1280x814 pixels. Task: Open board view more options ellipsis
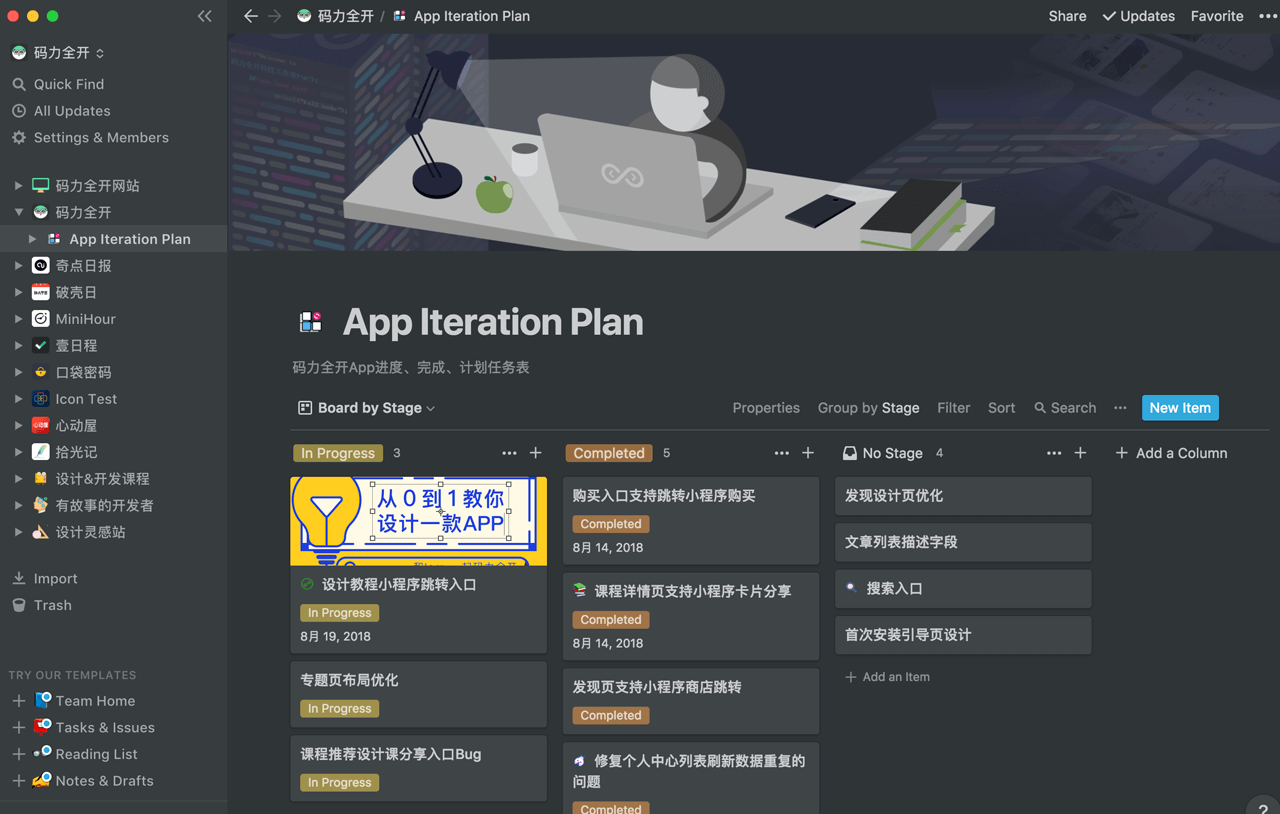(x=1120, y=408)
